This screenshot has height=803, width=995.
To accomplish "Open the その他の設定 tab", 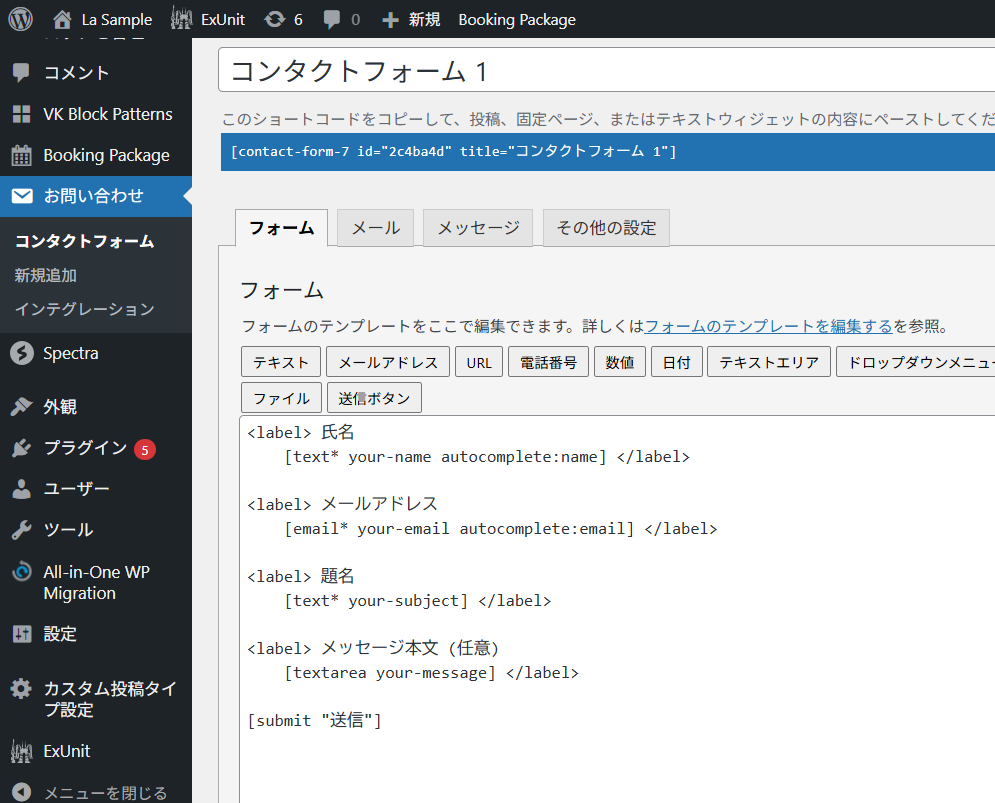I will coord(606,228).
